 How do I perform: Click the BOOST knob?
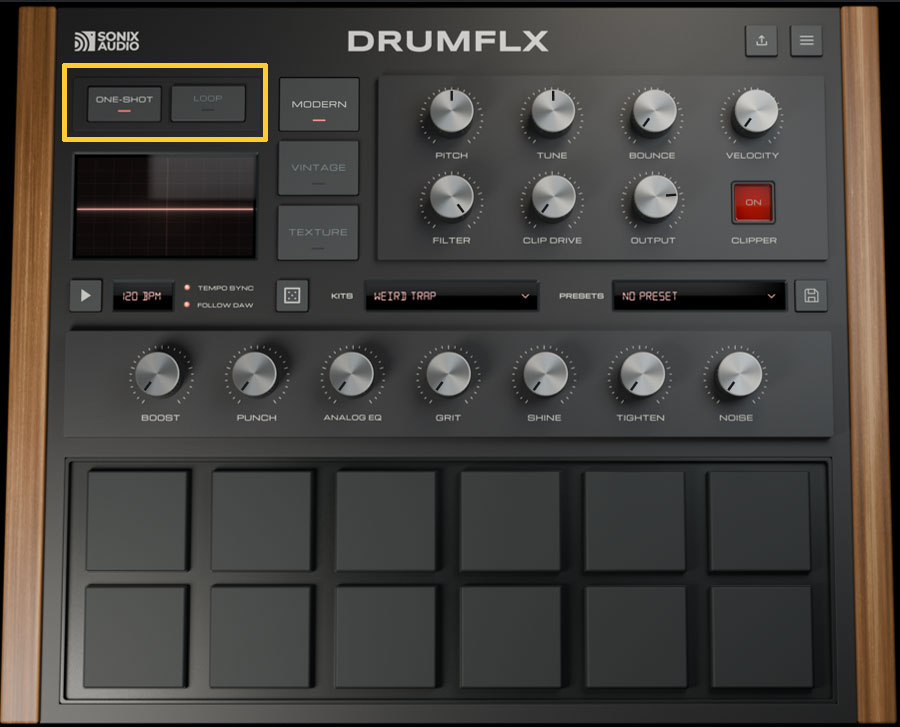click(157, 374)
